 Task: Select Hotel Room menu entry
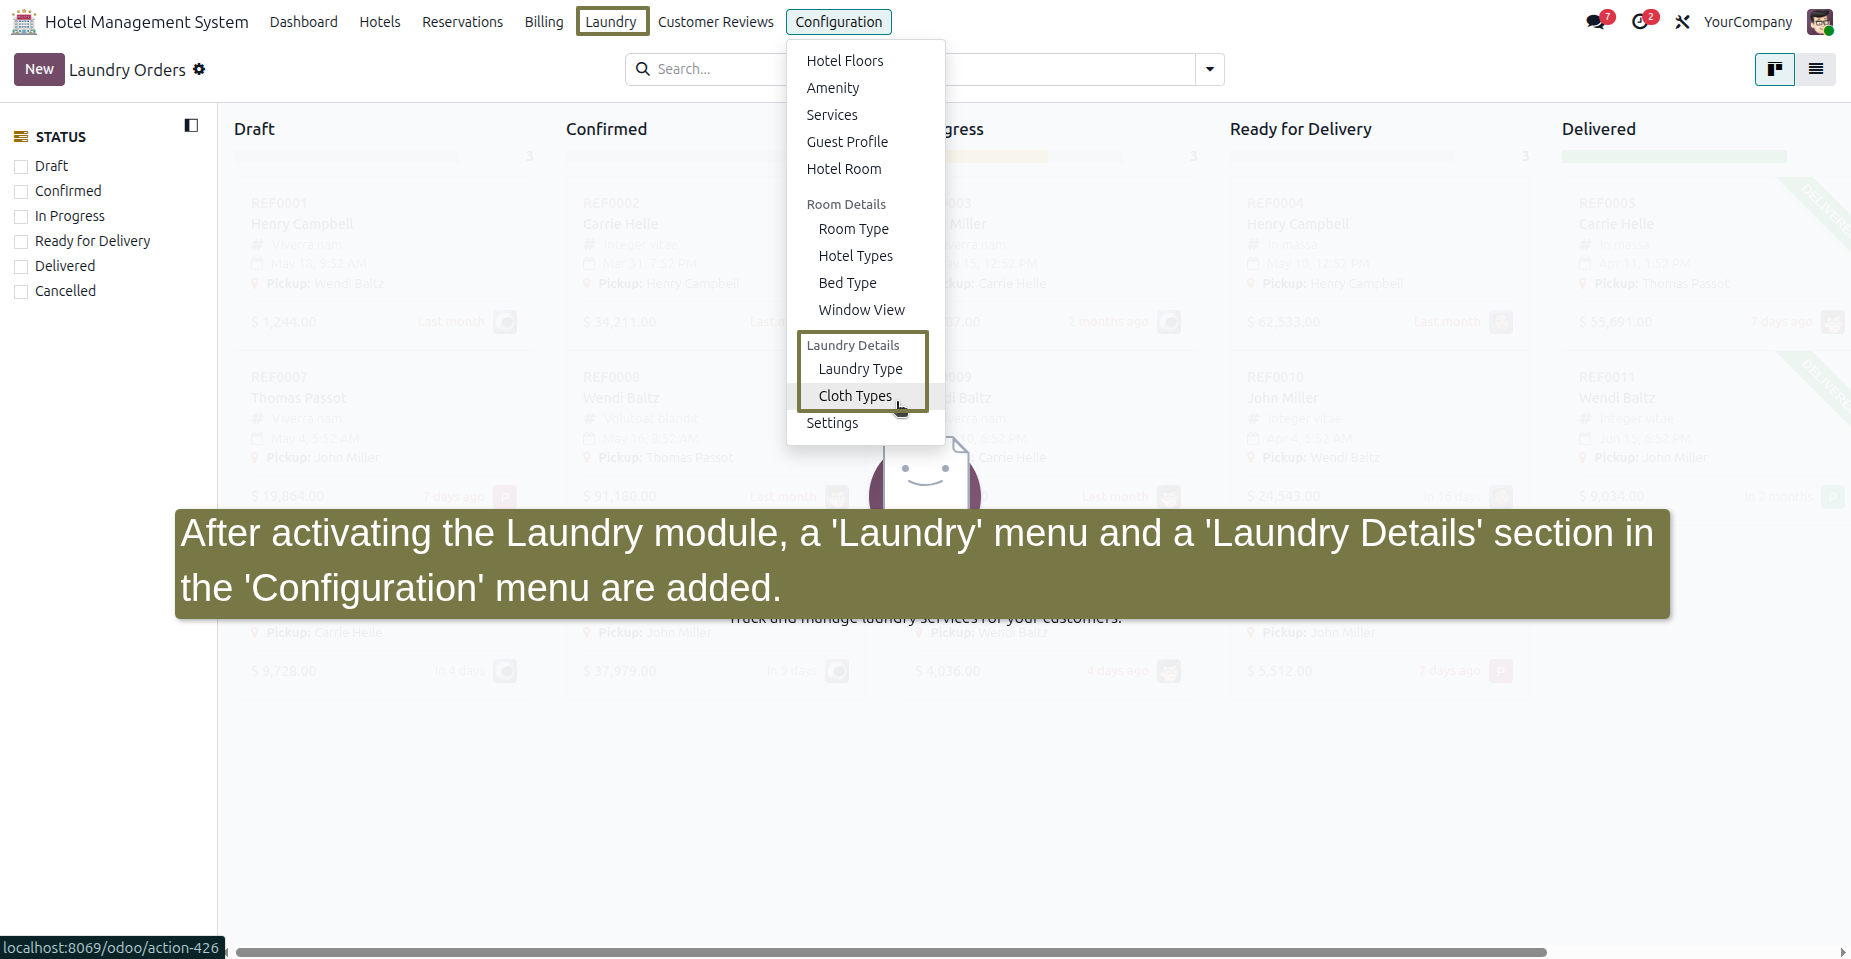[866, 169]
